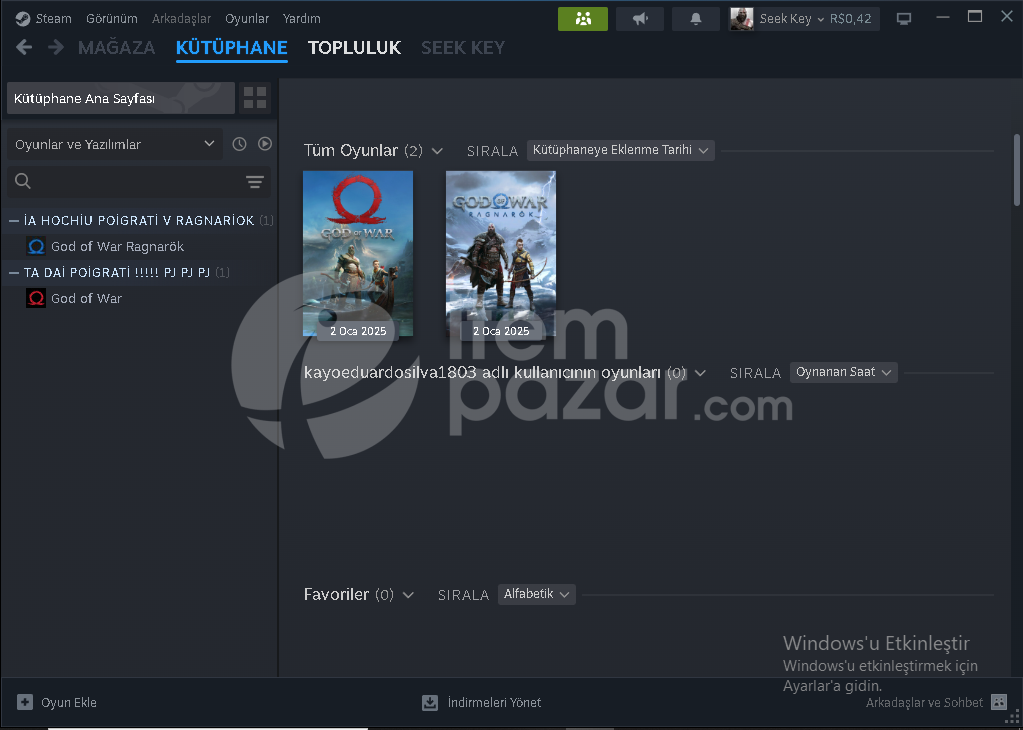
Task: Click the Seek Key profile avatar
Action: 742,19
